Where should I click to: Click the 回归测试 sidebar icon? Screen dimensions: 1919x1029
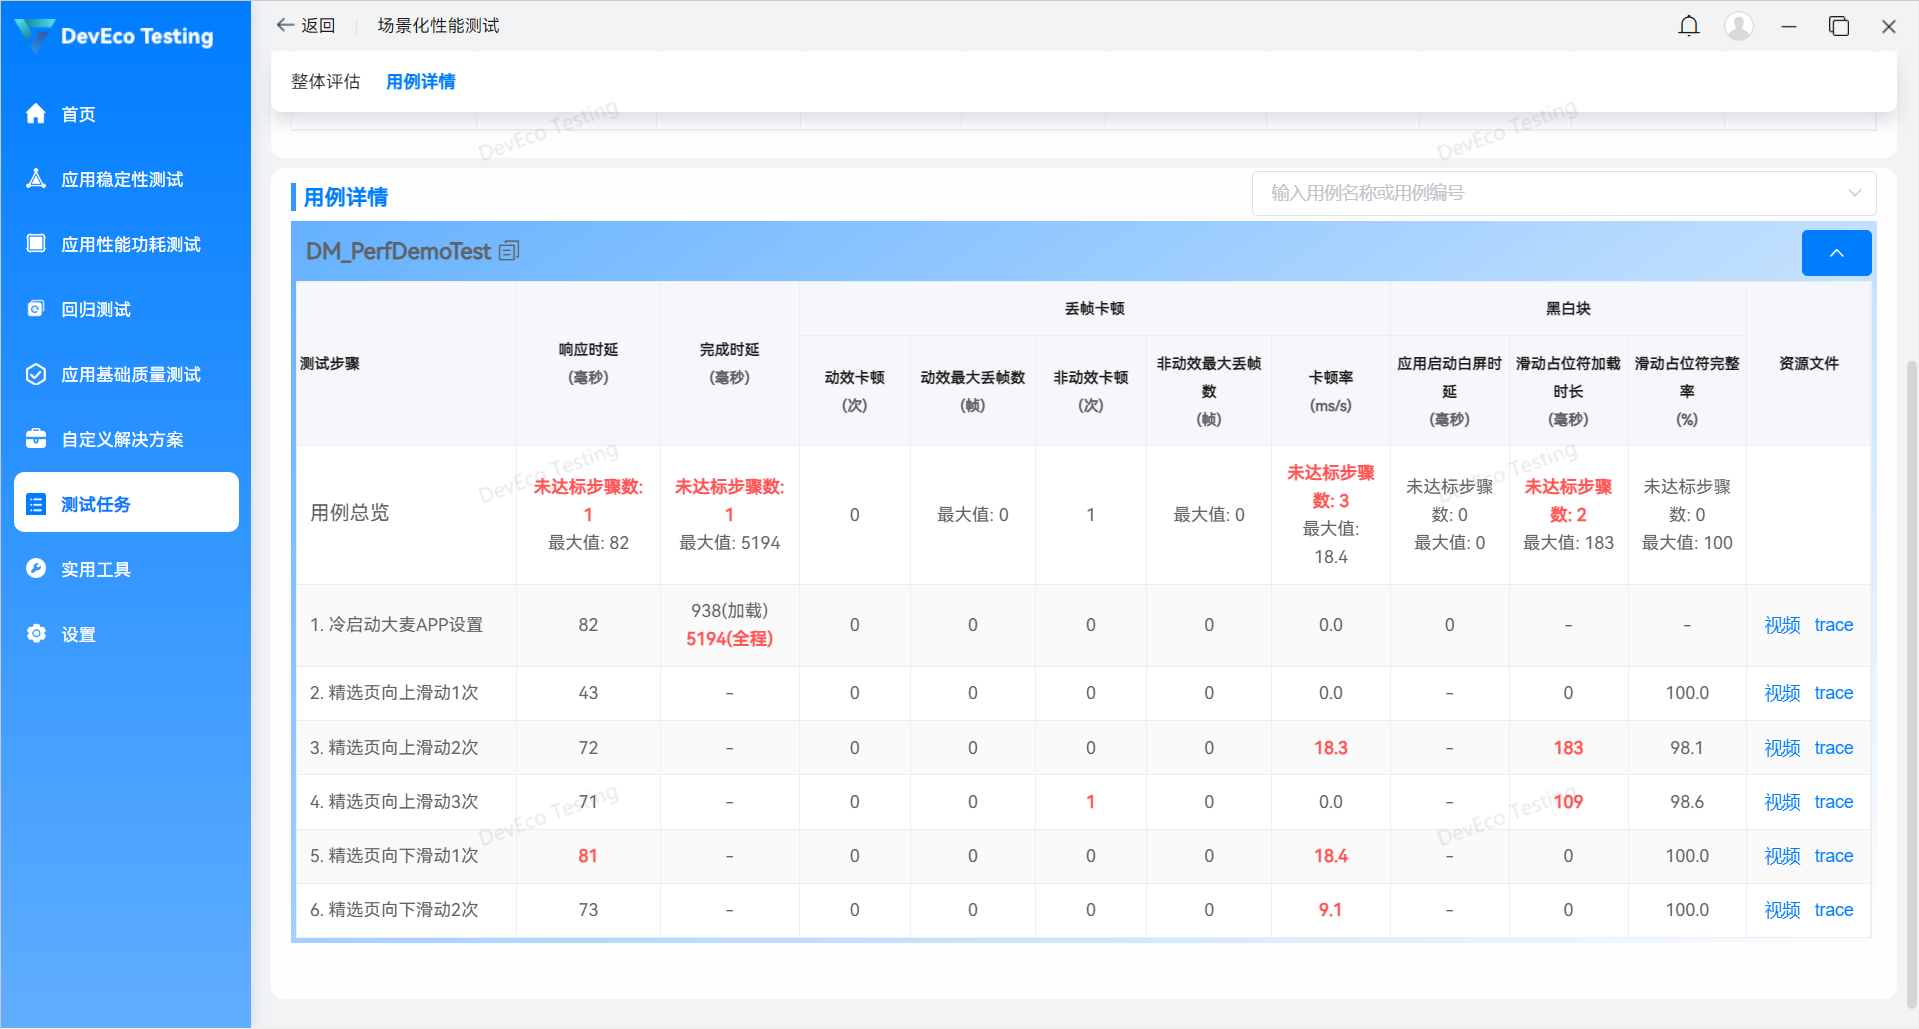36,309
